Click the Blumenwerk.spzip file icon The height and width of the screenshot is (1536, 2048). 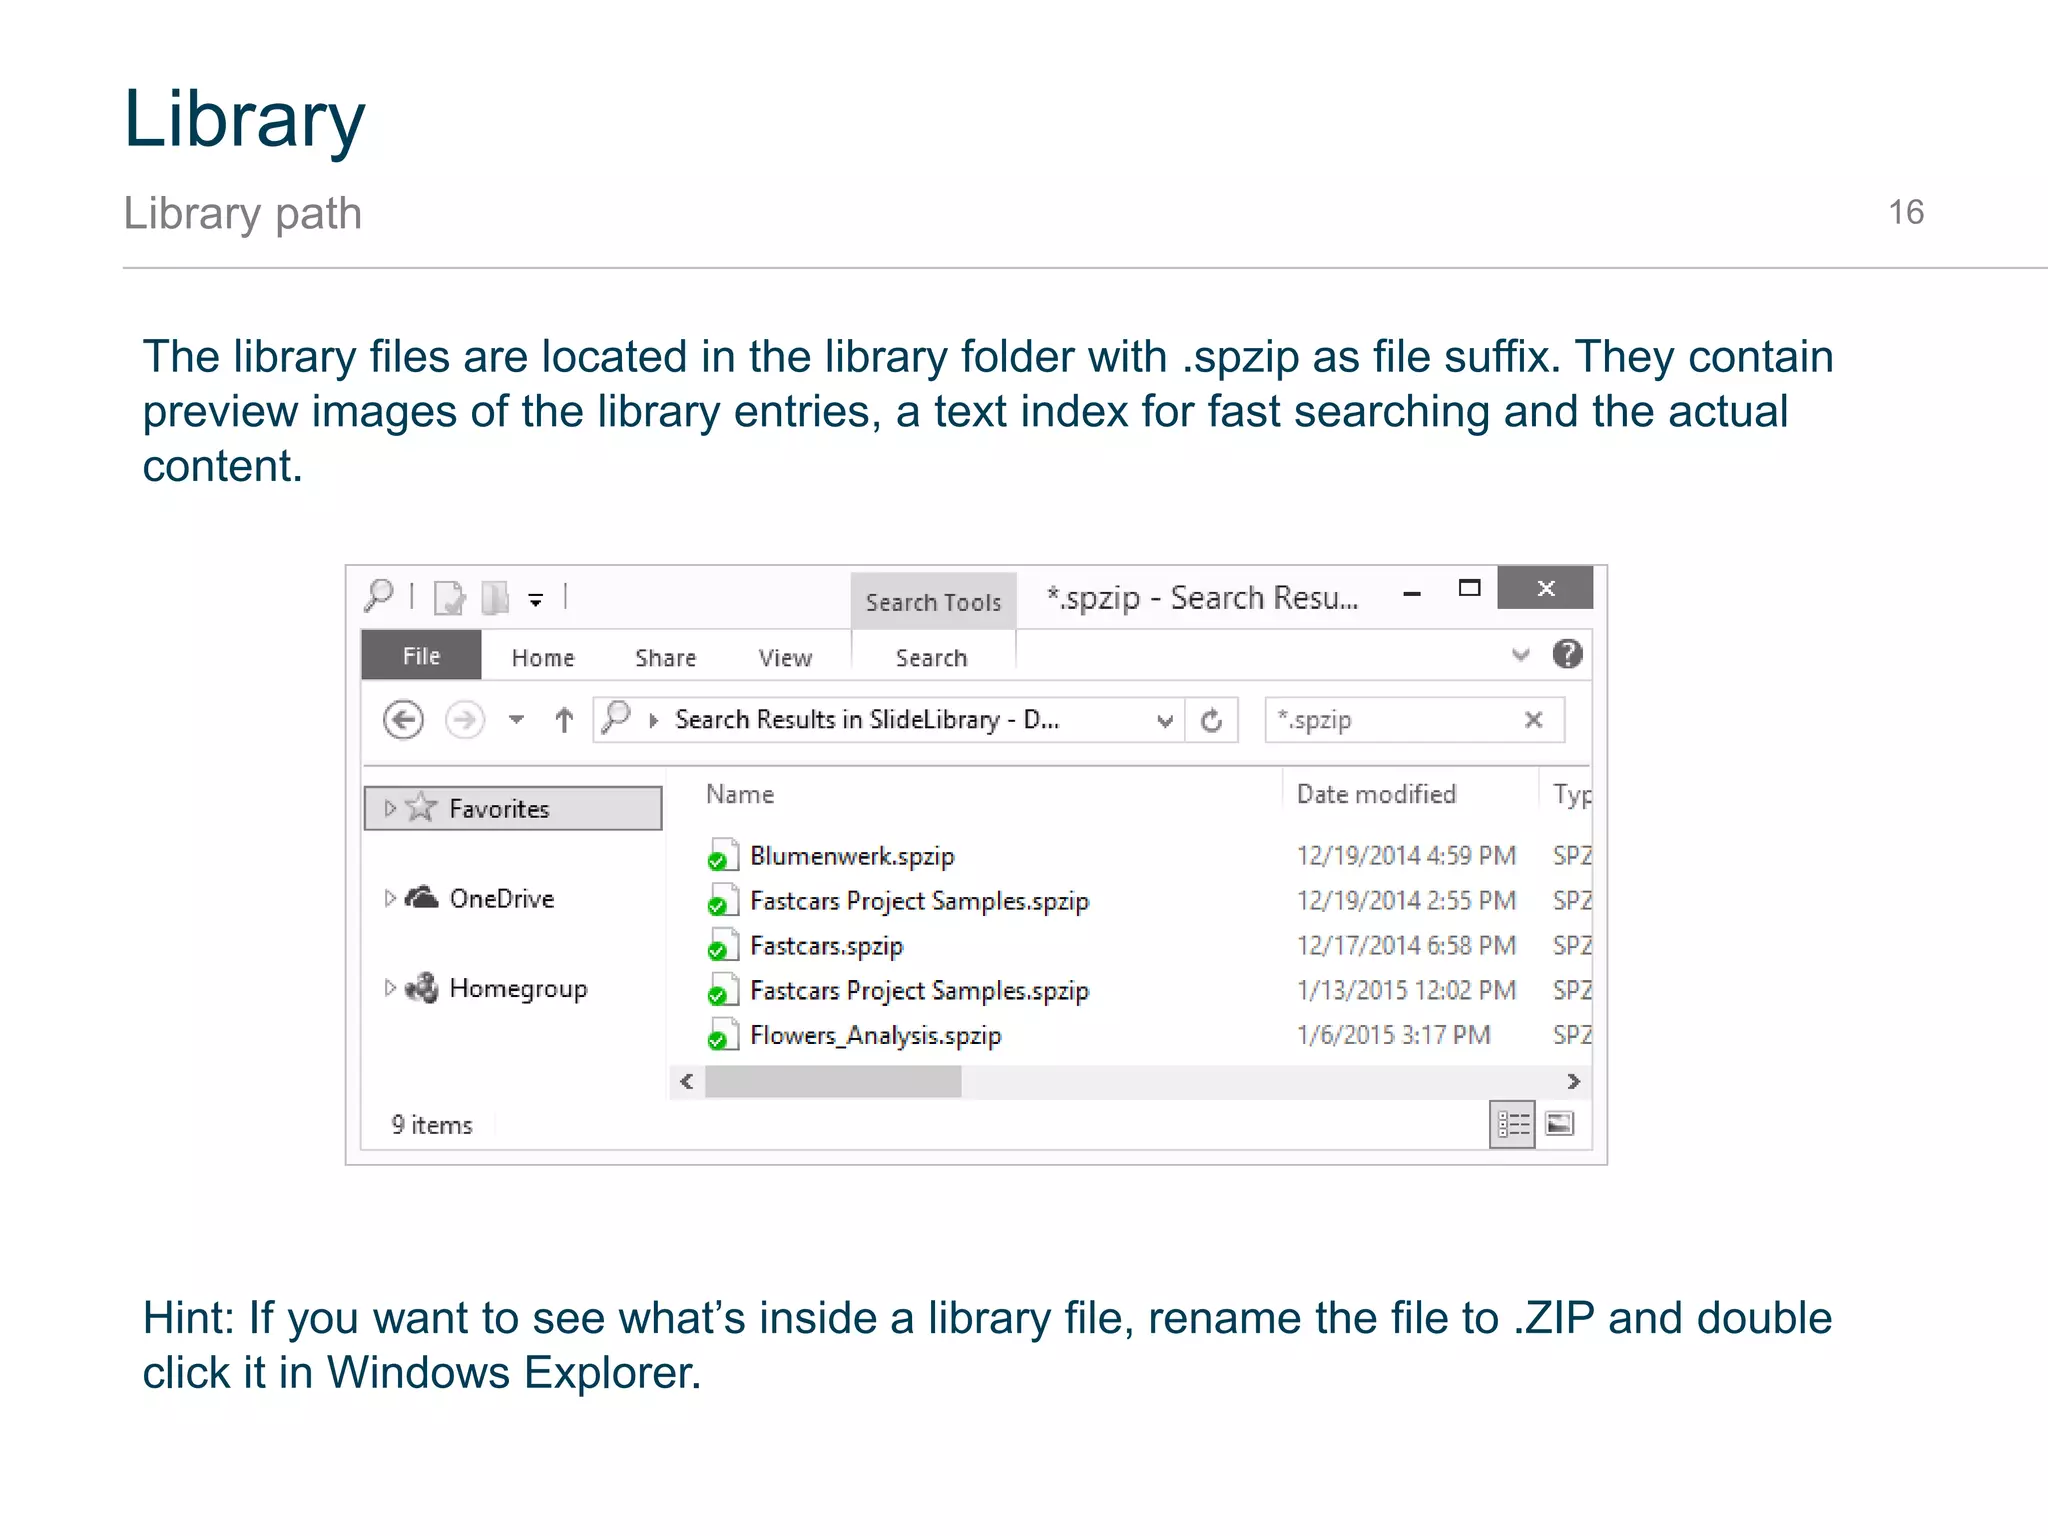pyautogui.click(x=723, y=855)
